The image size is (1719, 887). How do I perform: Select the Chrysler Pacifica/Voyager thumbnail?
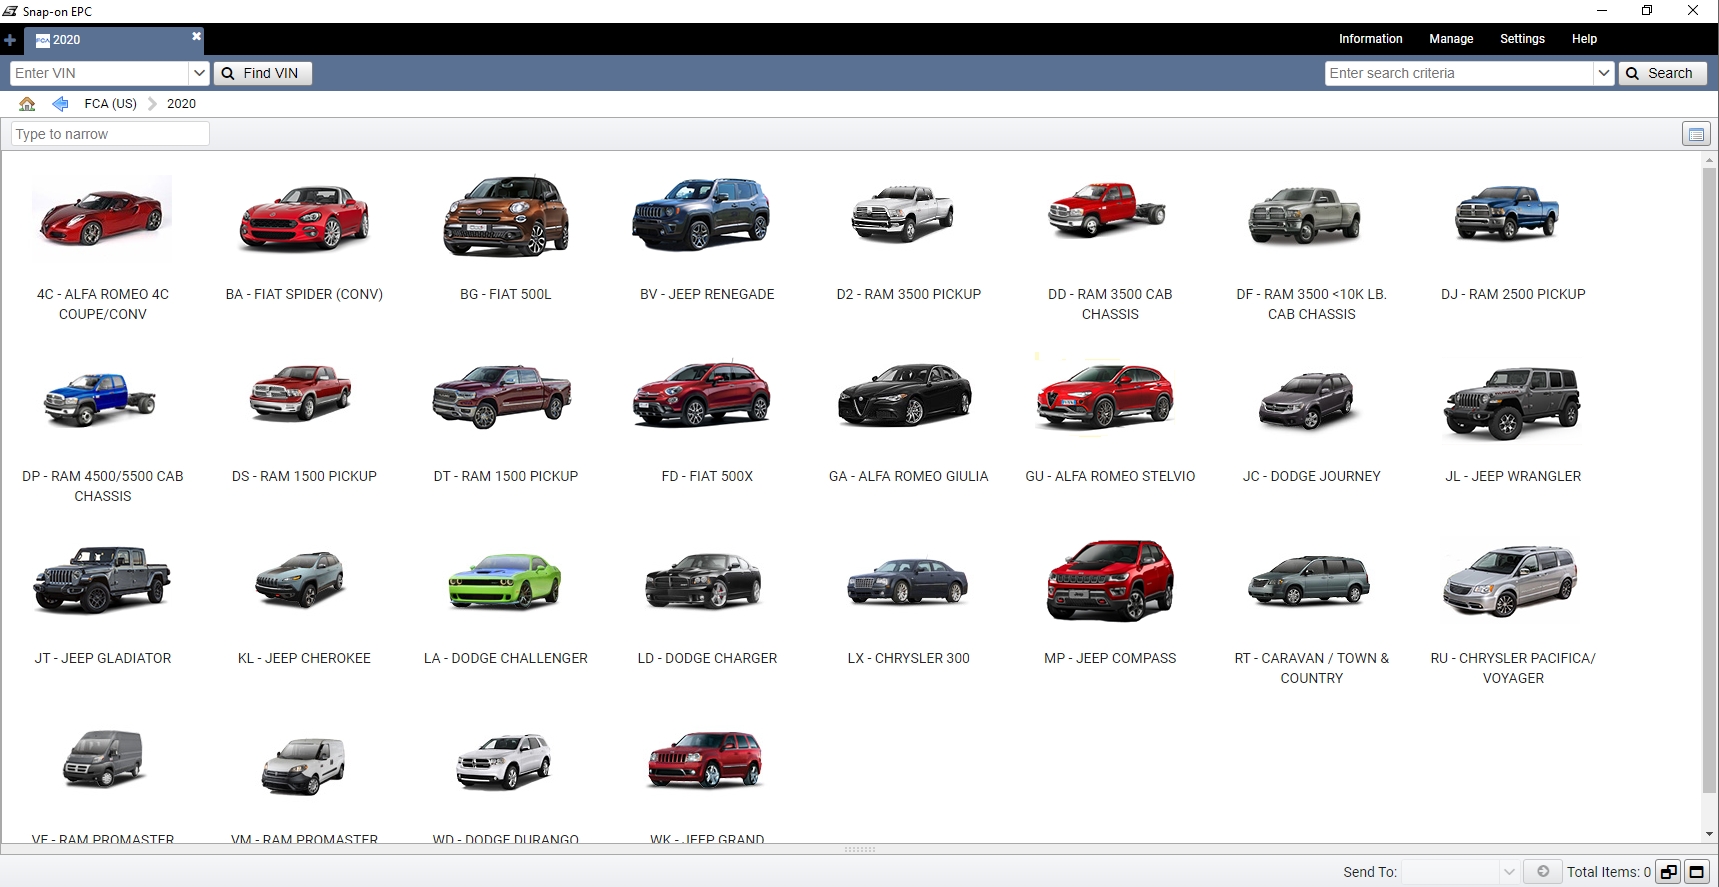(1510, 581)
